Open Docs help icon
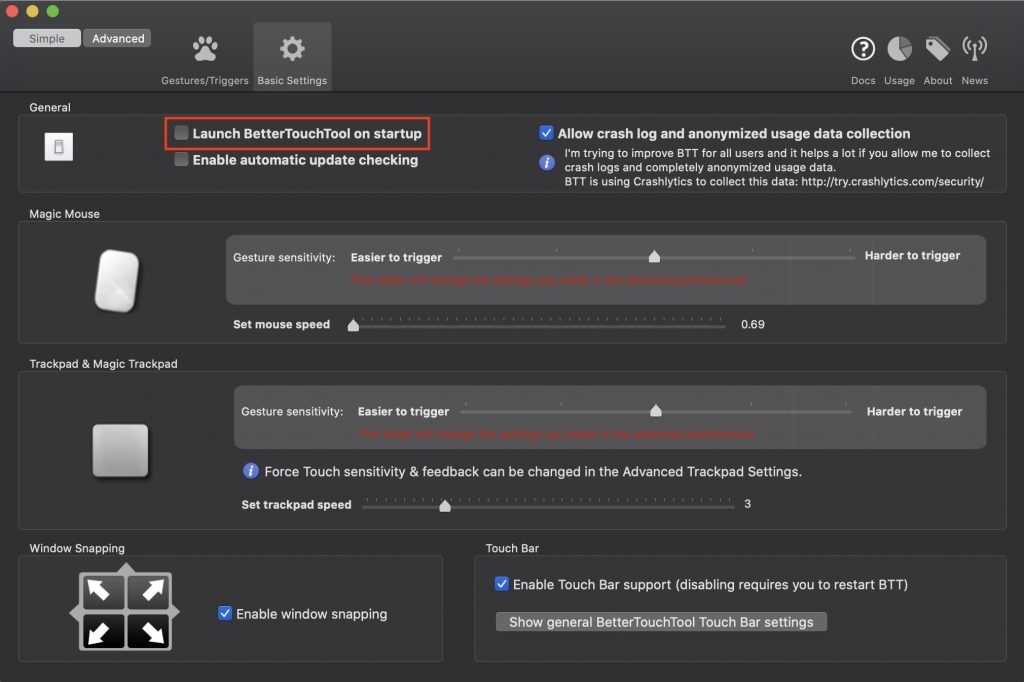1024x682 pixels. pyautogui.click(x=863, y=48)
